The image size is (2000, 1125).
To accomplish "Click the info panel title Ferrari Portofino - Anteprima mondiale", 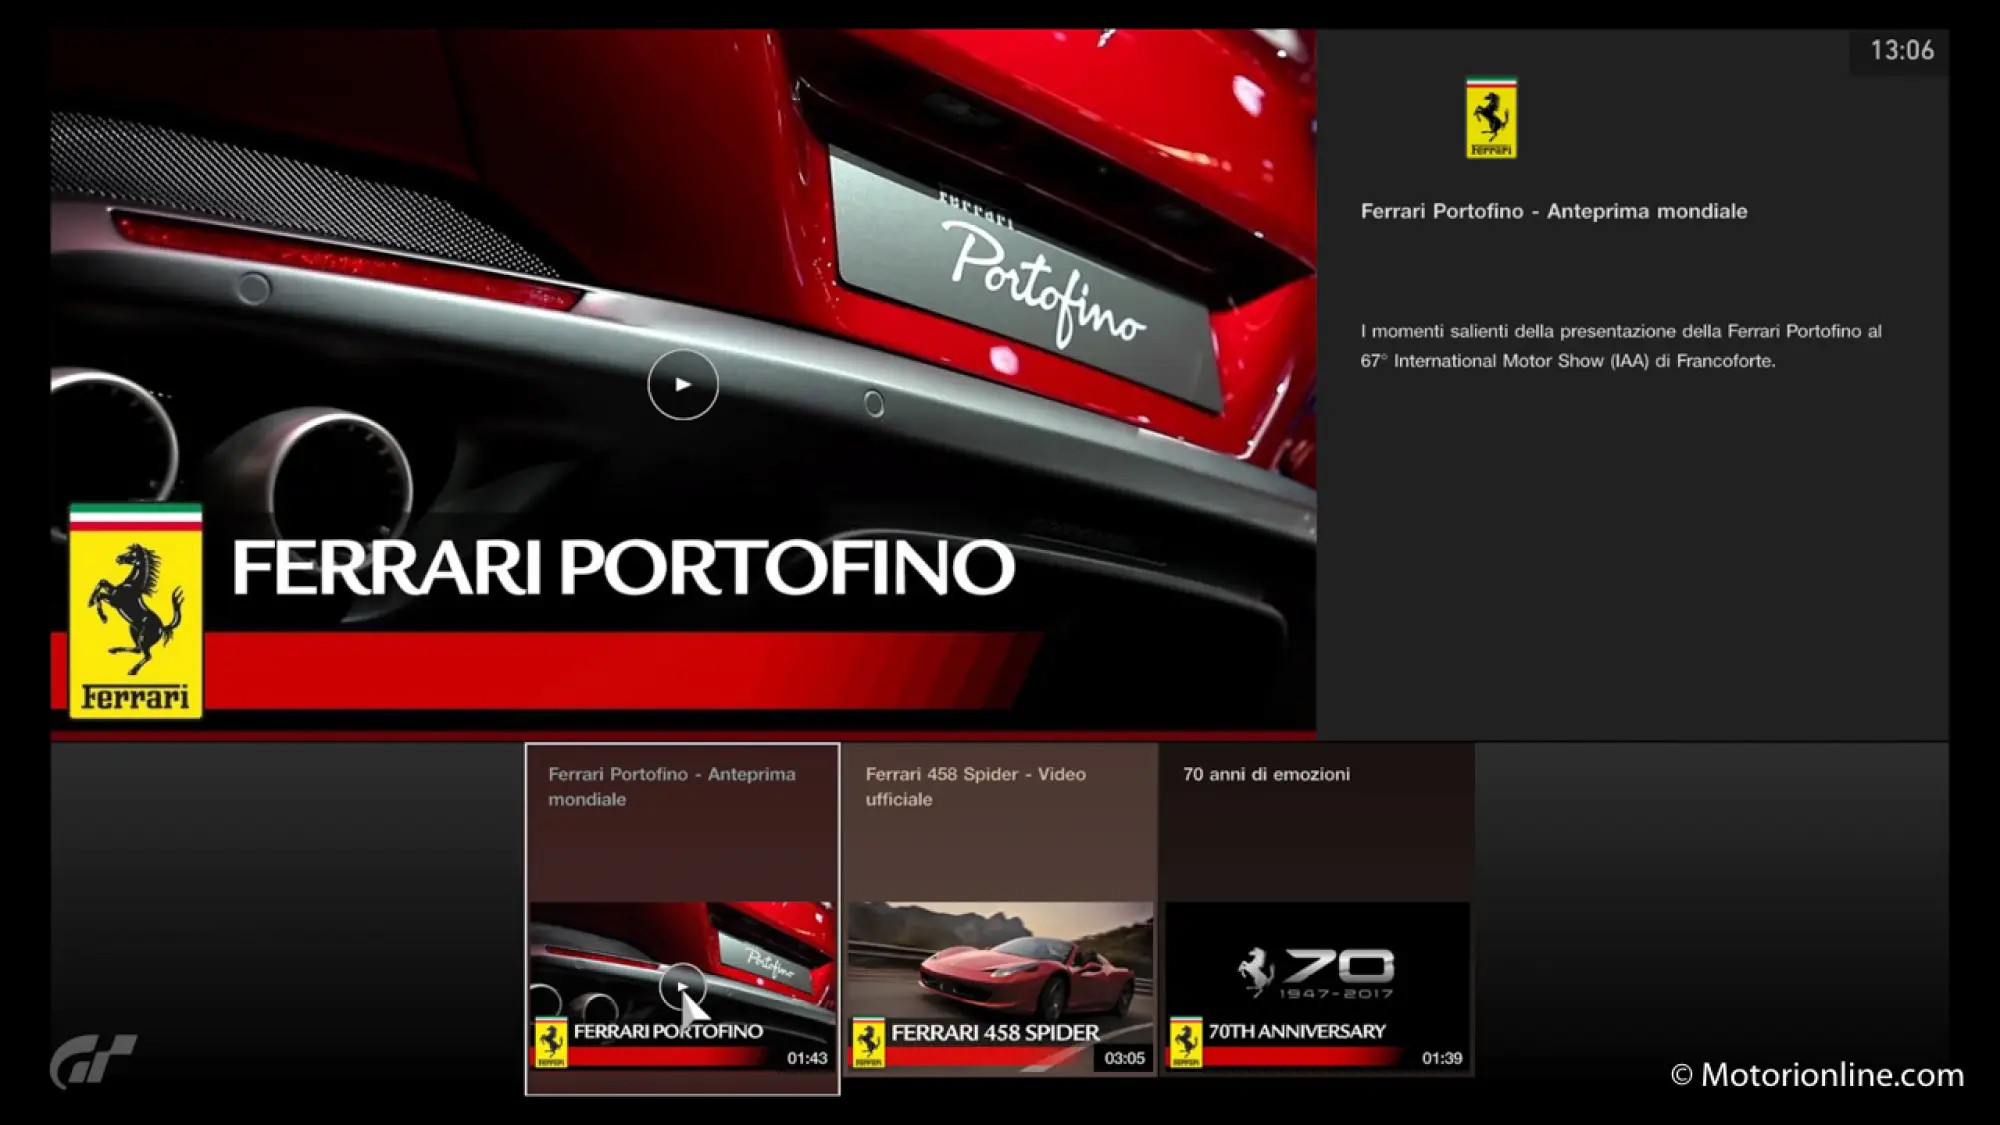I will (x=1554, y=211).
